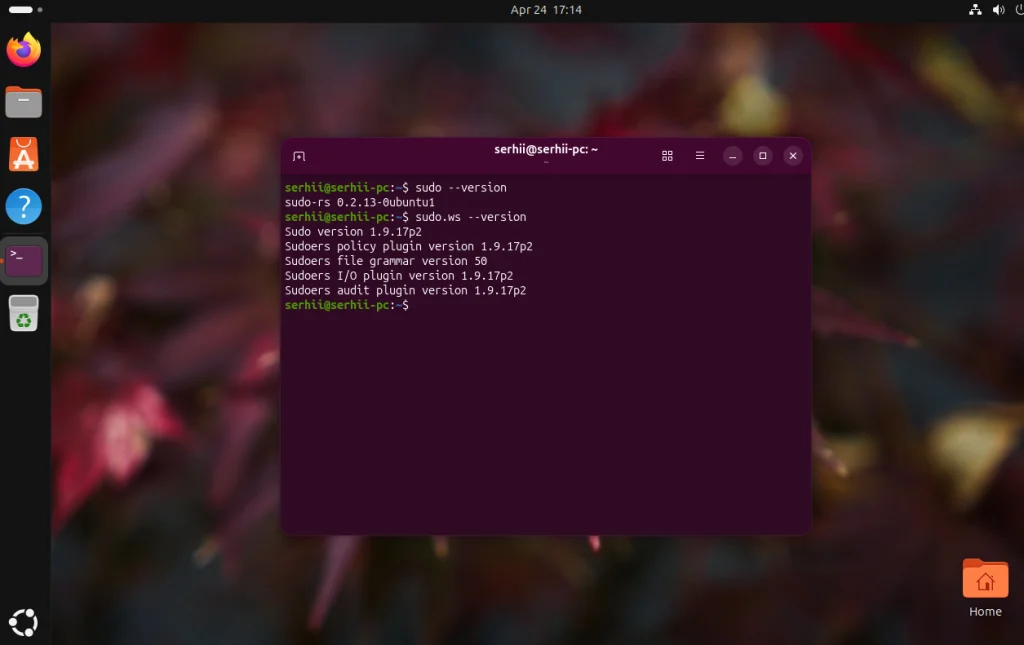Click 'Sudoers file grammar version 50' line
The image size is (1024, 645).
[385, 261]
